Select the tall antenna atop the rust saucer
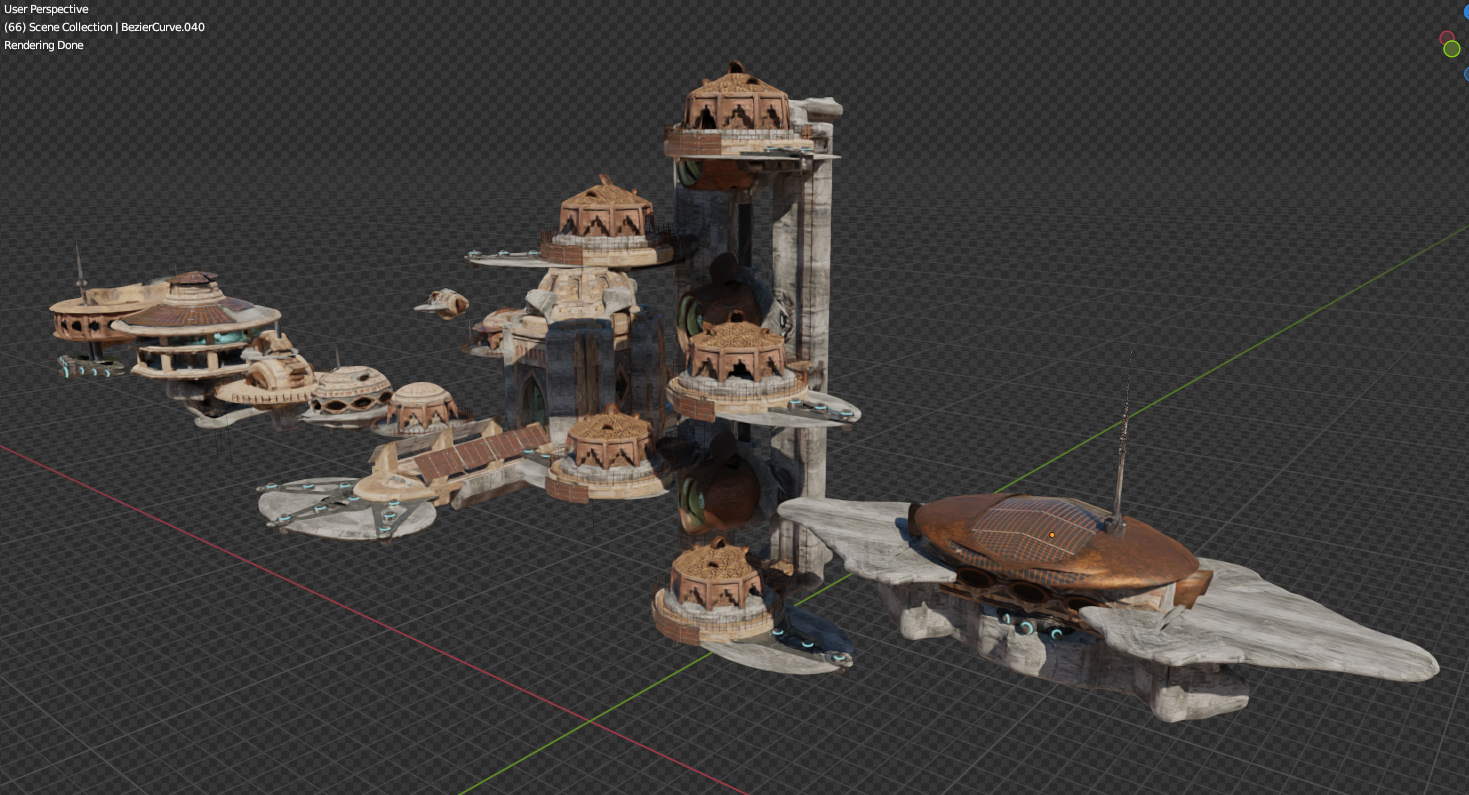 click(x=1122, y=430)
